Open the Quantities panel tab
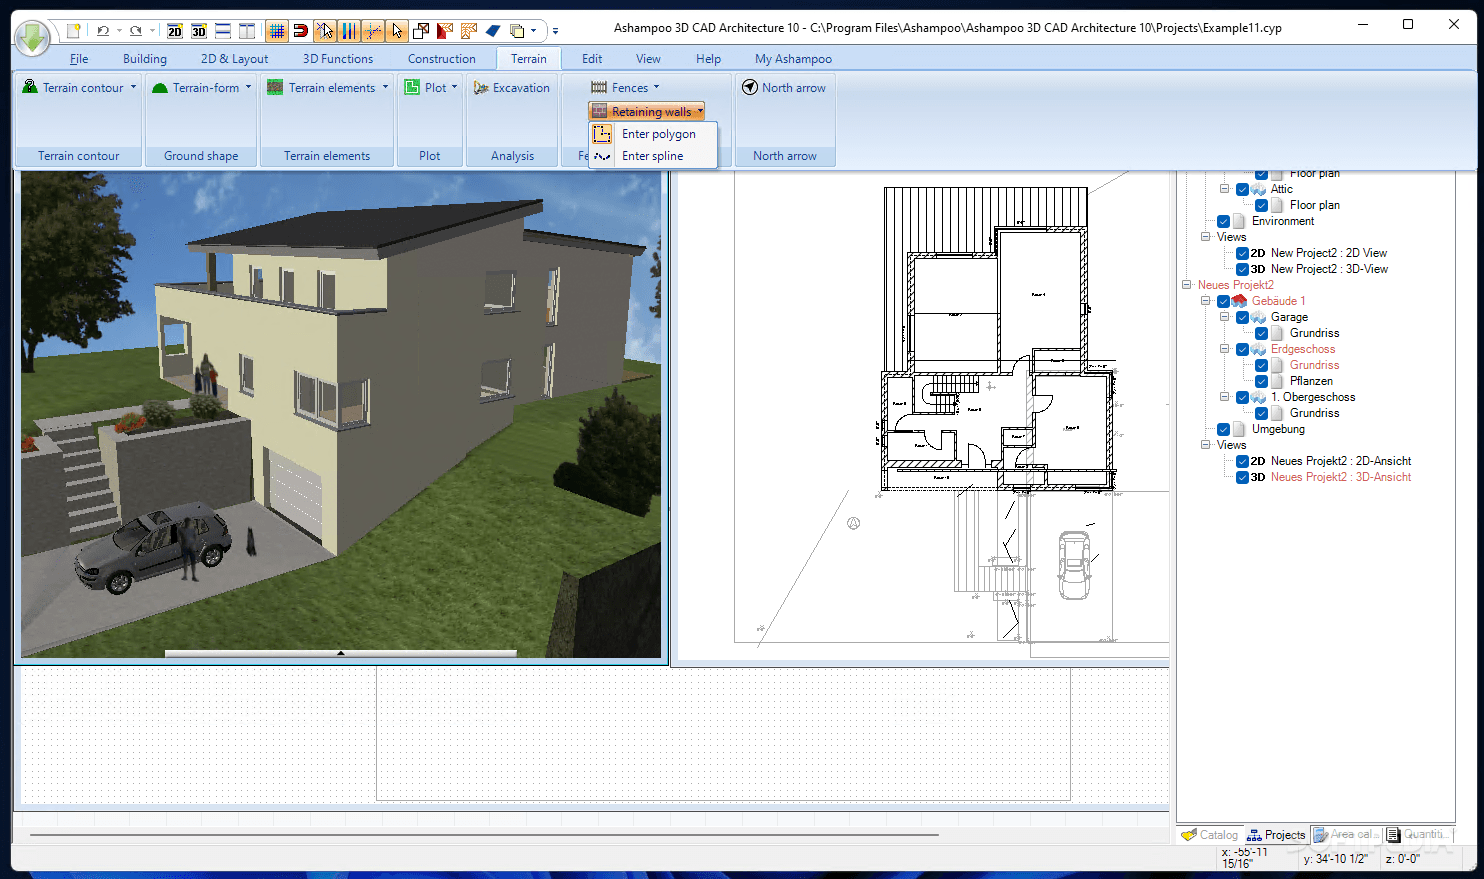The image size is (1484, 879). pyautogui.click(x=1418, y=835)
